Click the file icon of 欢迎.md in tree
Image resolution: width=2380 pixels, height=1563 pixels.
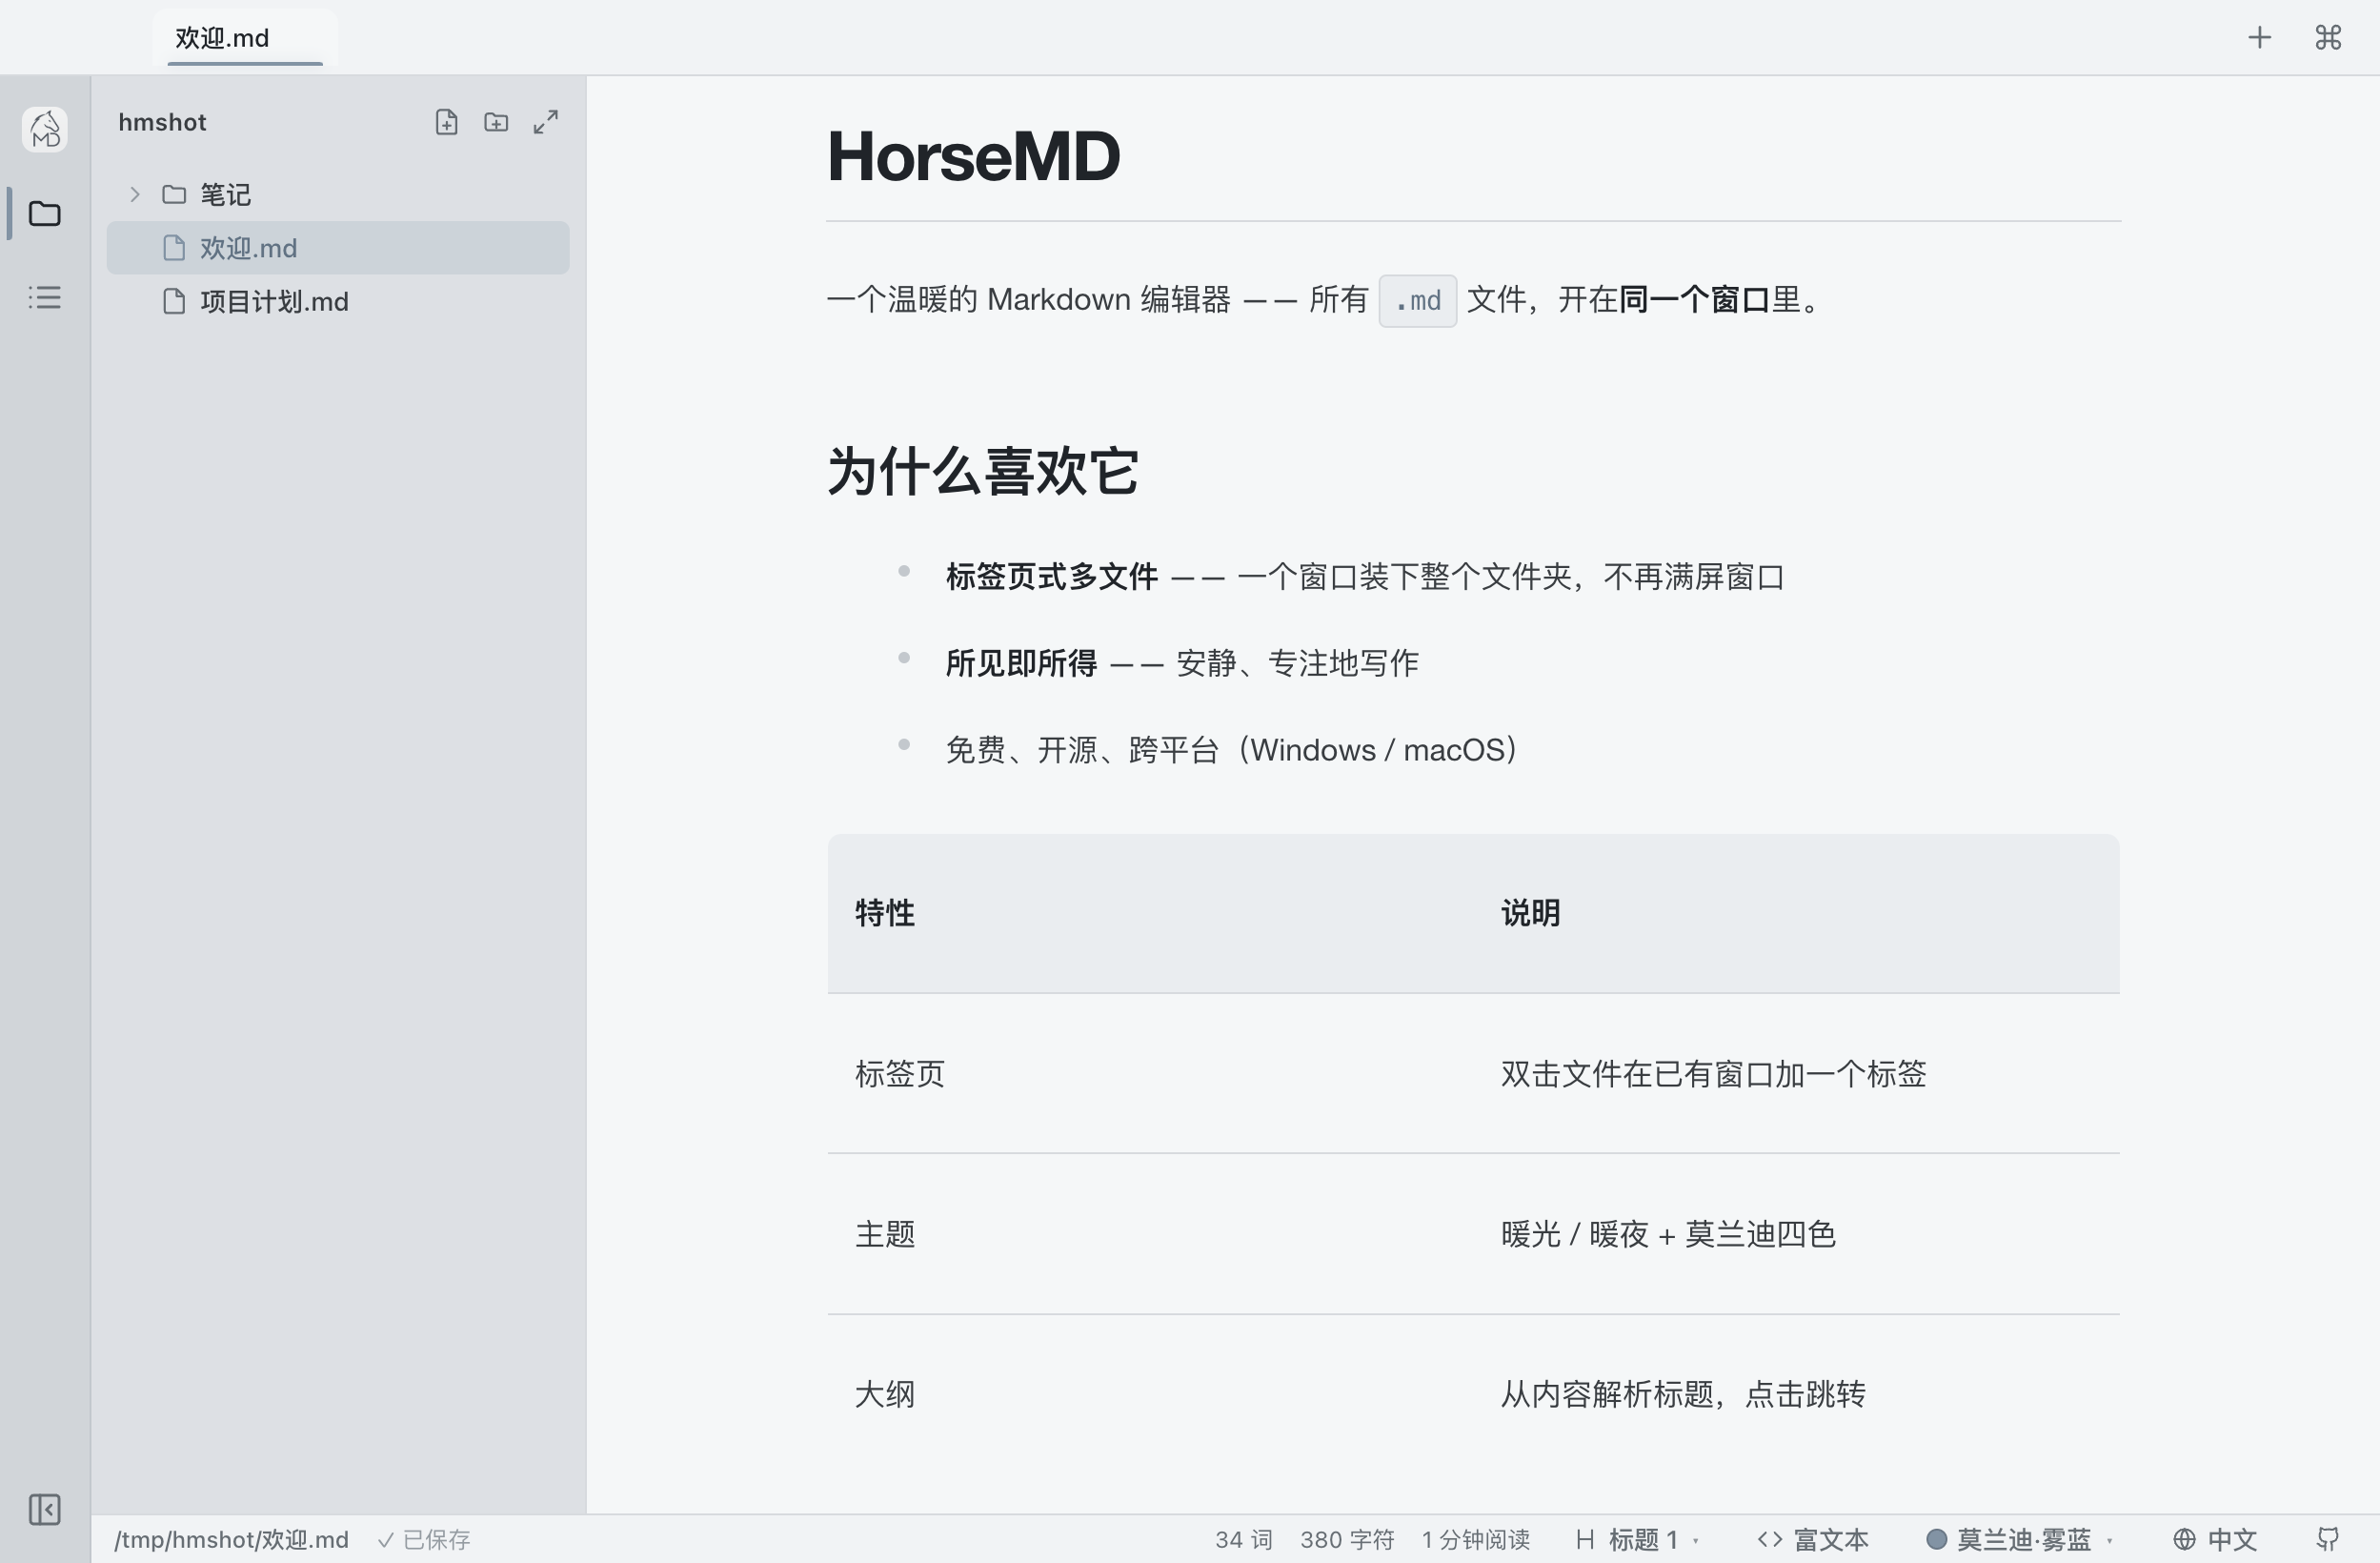pos(174,248)
